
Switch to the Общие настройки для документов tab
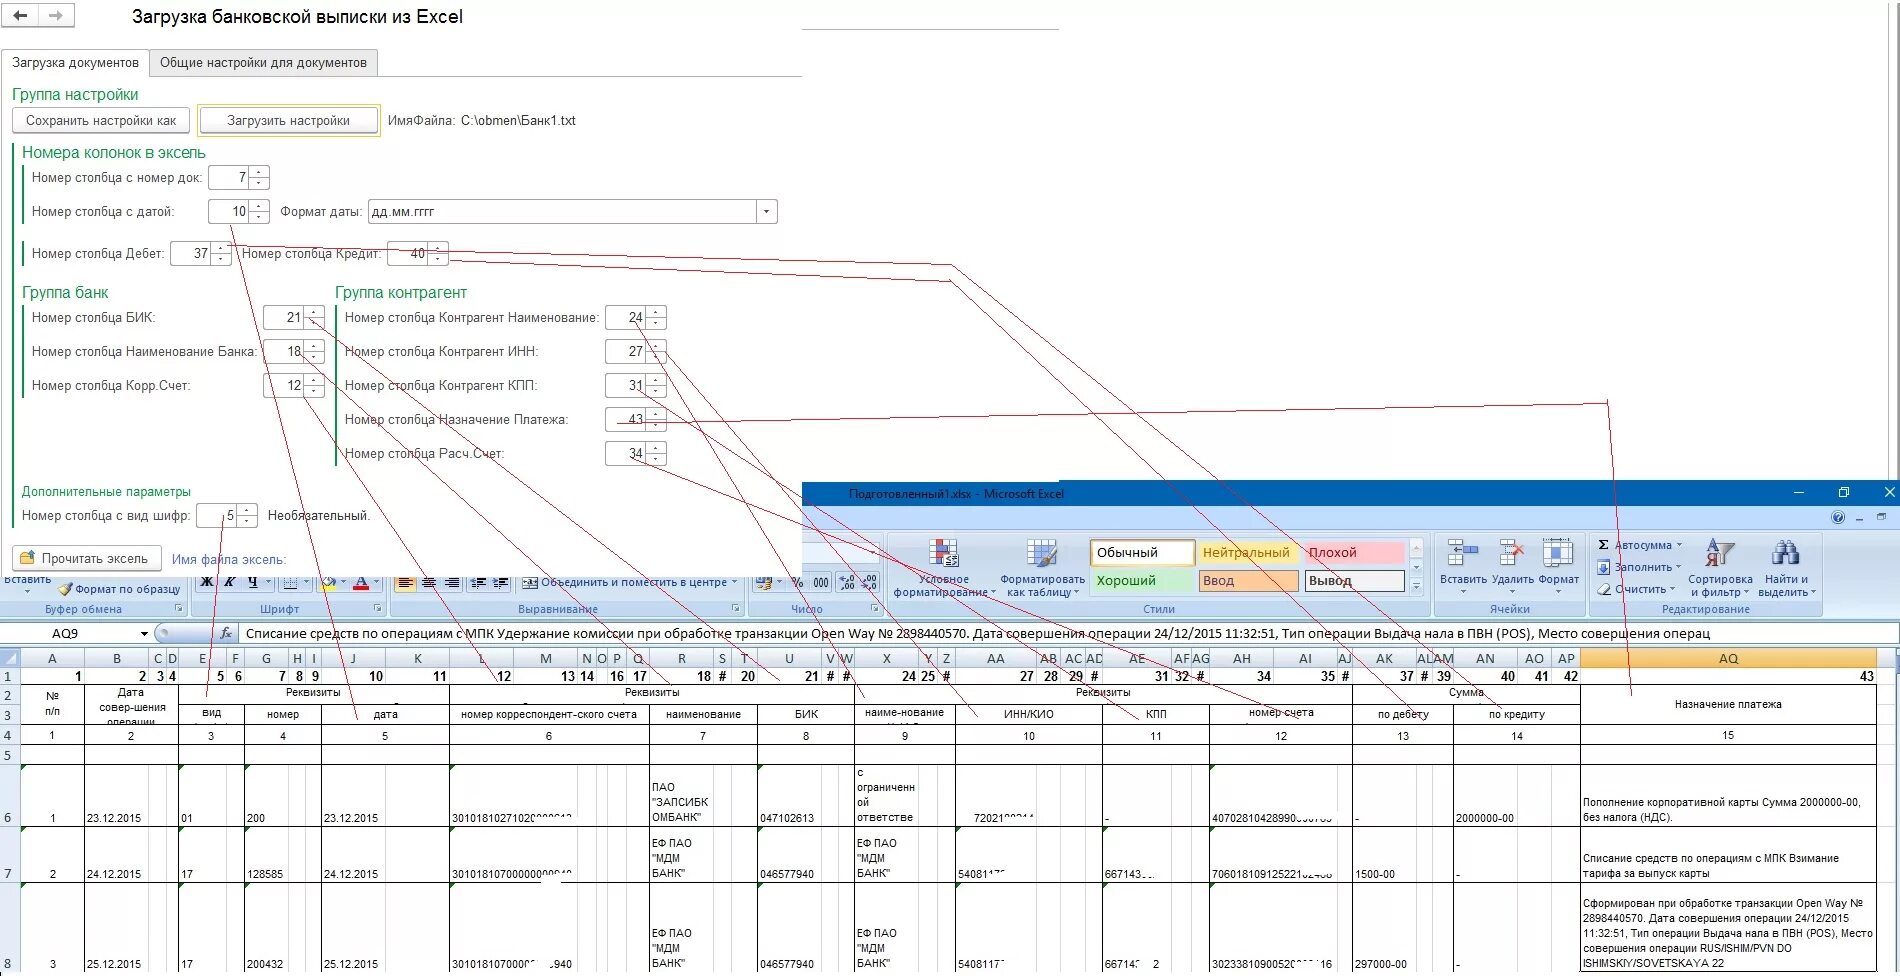(x=263, y=62)
